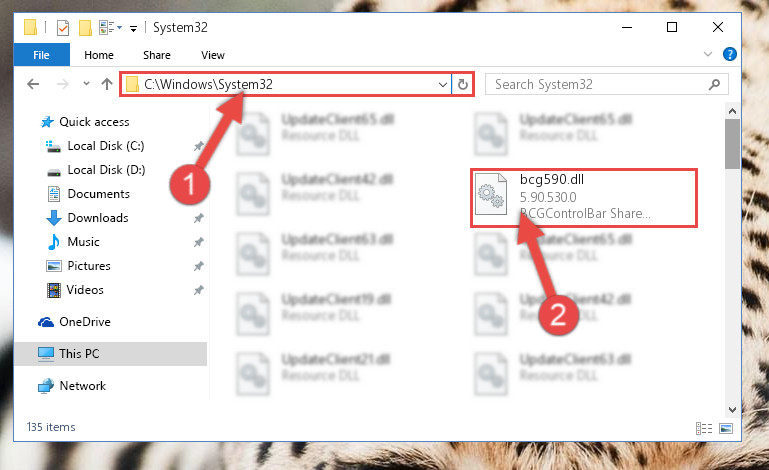Open Explorer help question mark icon
The image size is (769, 470).
pos(730,54)
